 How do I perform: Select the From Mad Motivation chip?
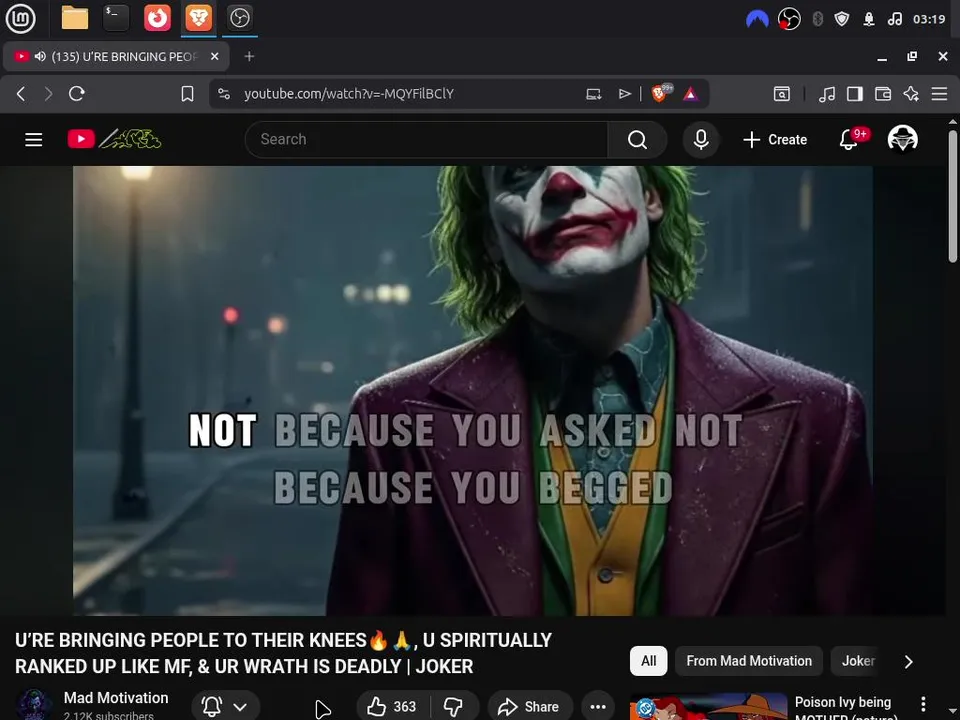tap(749, 661)
